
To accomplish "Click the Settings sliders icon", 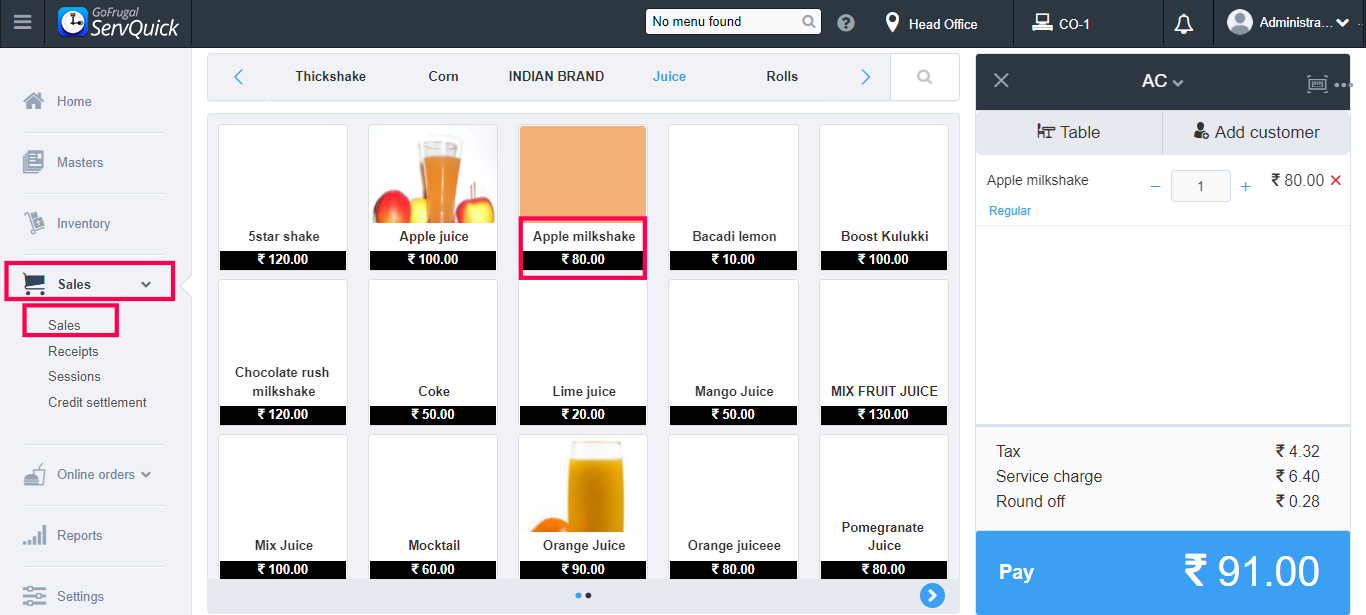I will 34,596.
